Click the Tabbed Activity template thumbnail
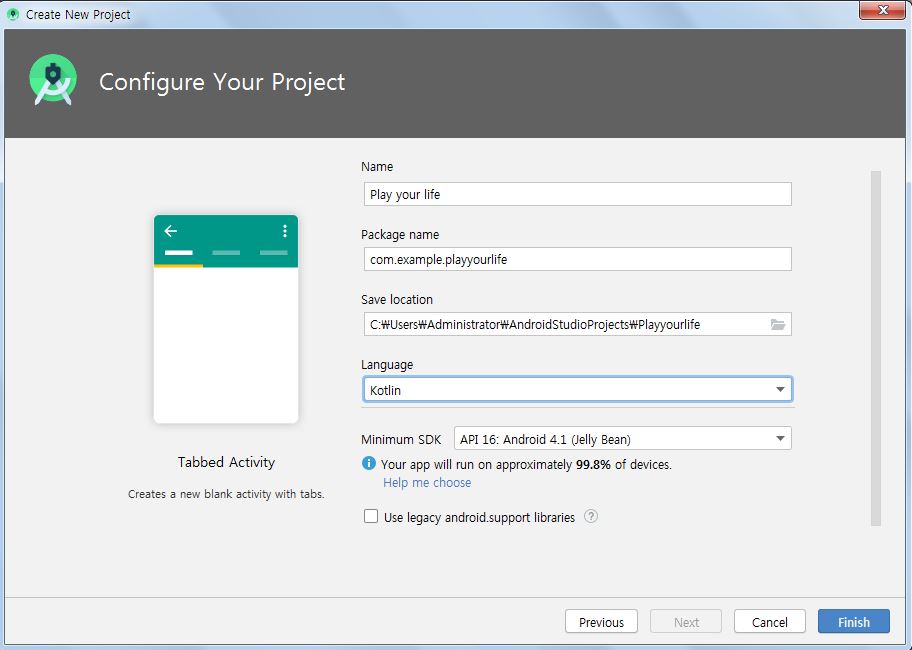The height and width of the screenshot is (650, 912). point(226,319)
